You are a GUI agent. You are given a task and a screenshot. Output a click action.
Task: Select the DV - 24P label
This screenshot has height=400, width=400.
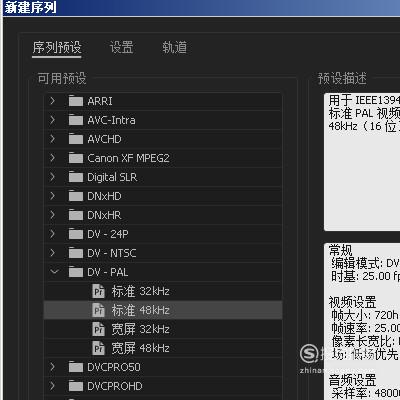[x=108, y=234]
